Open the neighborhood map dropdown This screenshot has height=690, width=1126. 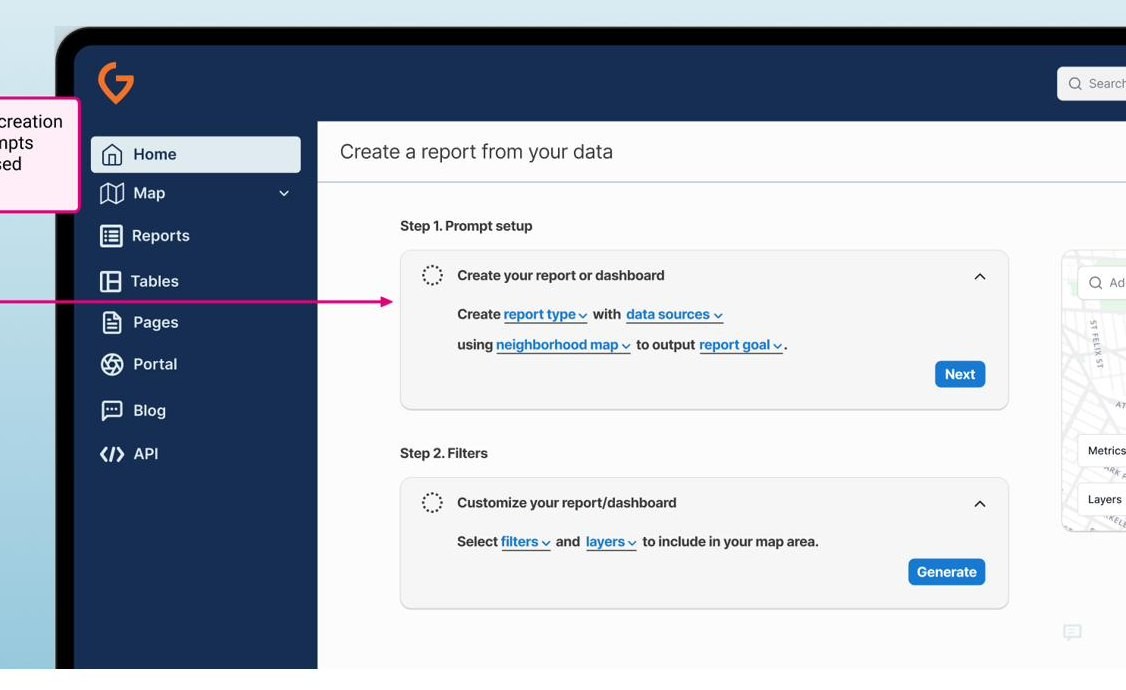point(563,345)
